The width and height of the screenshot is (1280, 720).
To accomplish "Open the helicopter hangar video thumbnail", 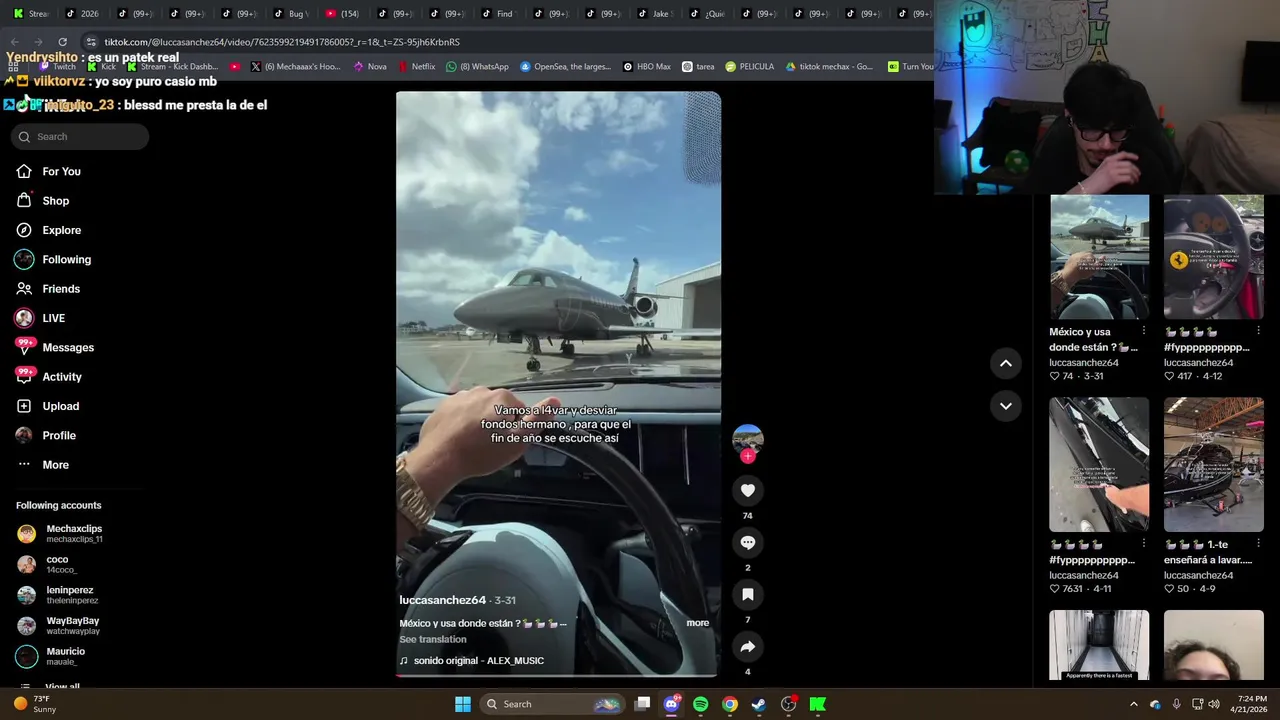I will [x=1213, y=465].
